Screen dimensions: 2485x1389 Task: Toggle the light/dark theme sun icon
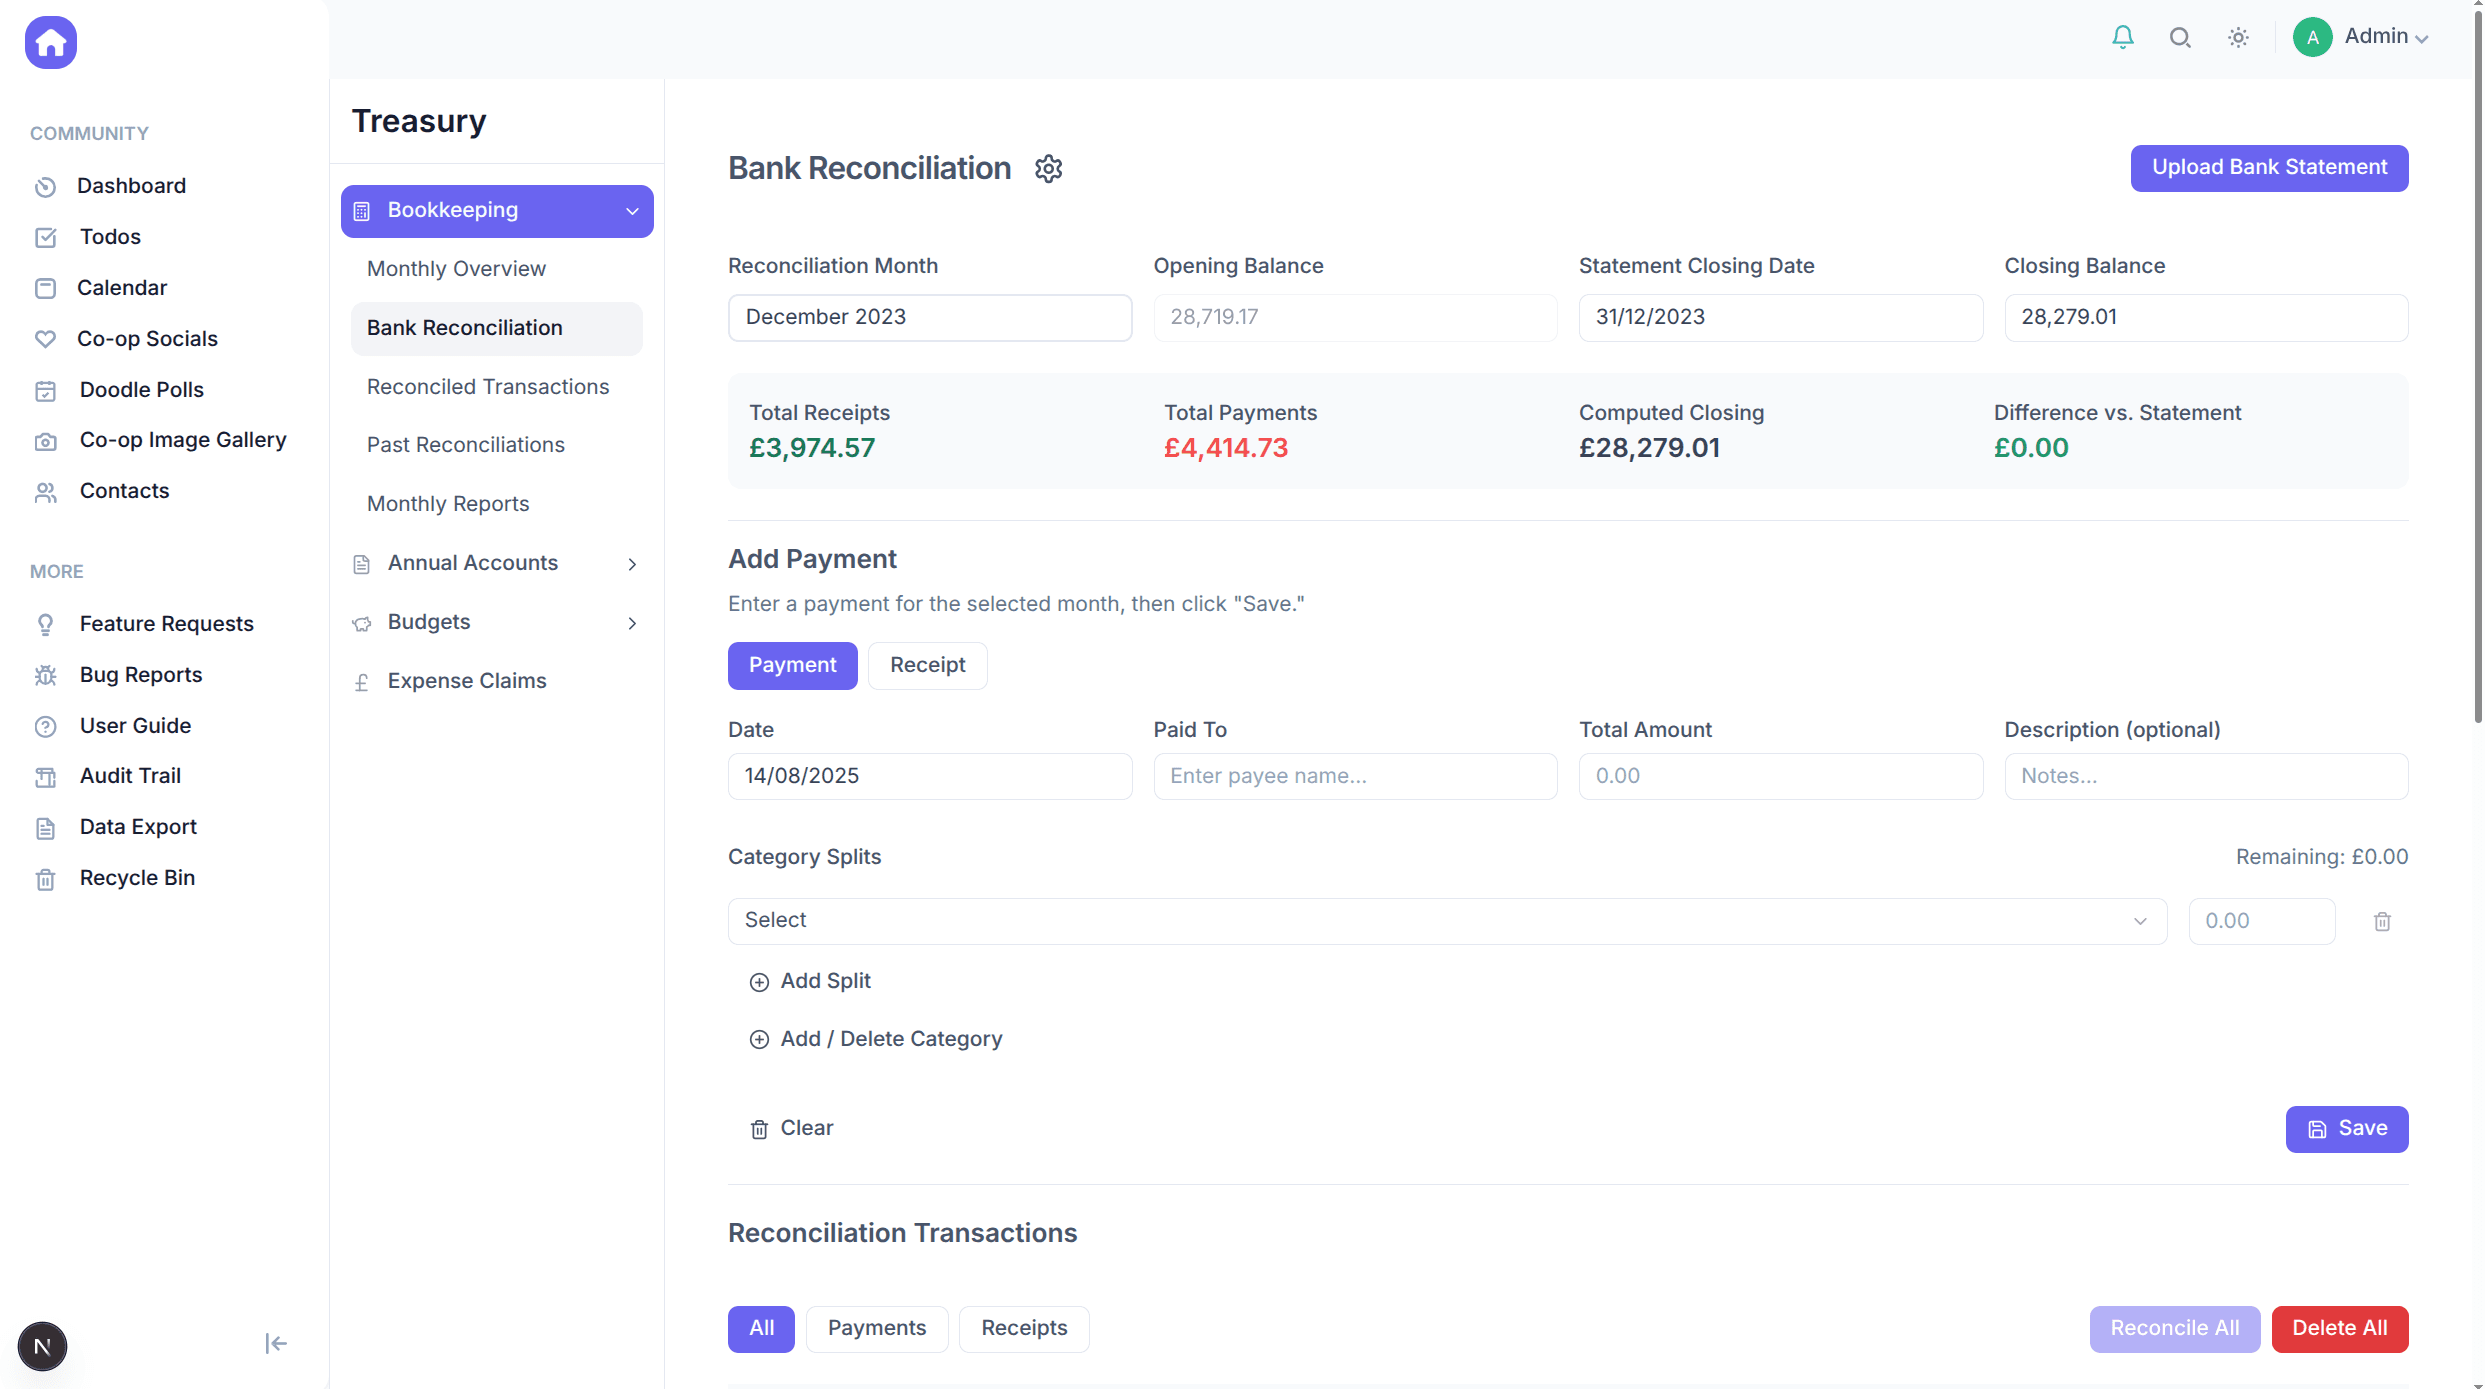2238,38
